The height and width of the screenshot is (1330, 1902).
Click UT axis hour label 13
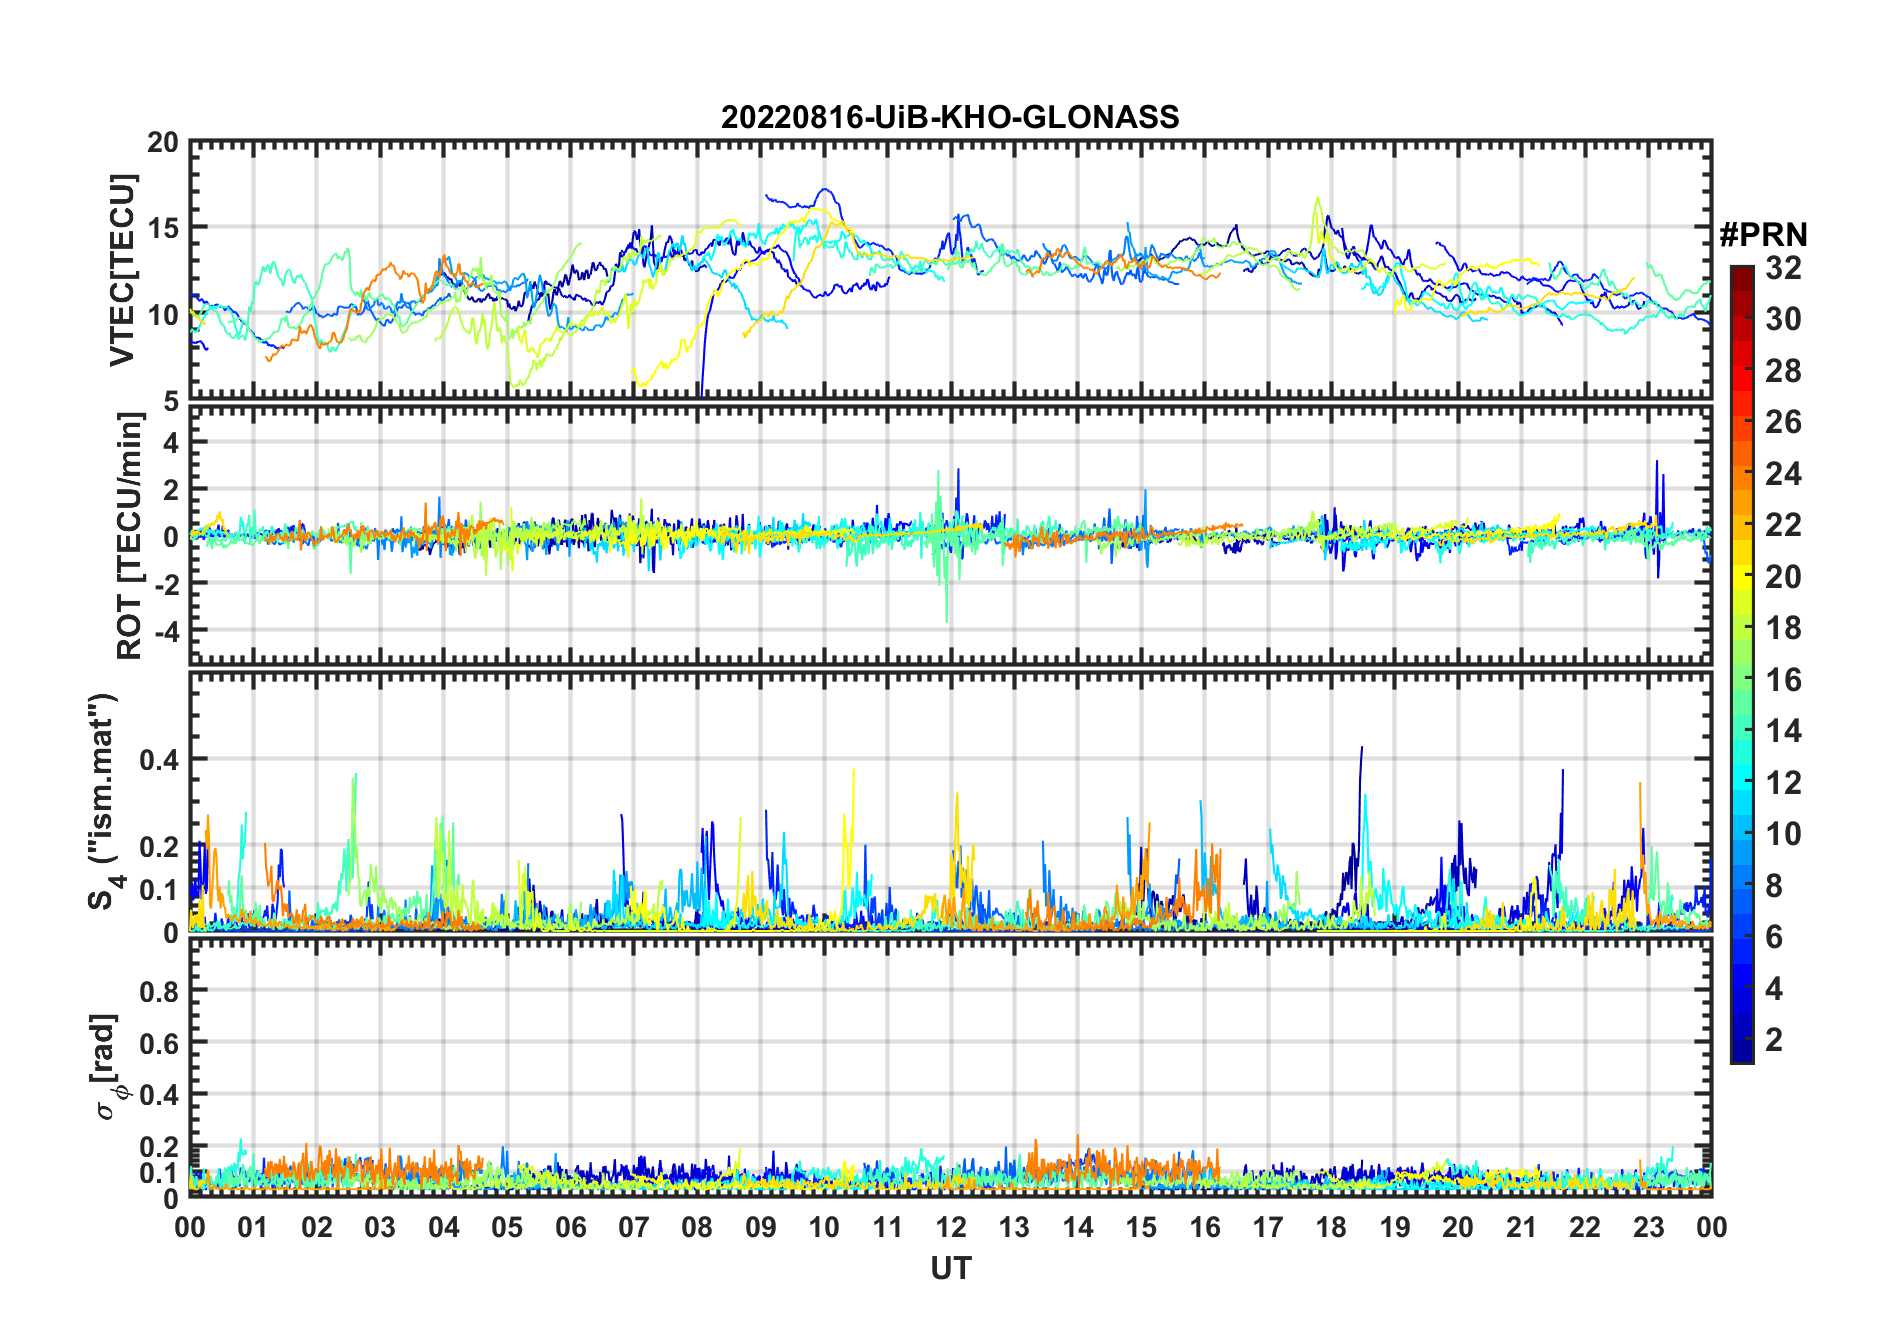click(x=1015, y=1228)
